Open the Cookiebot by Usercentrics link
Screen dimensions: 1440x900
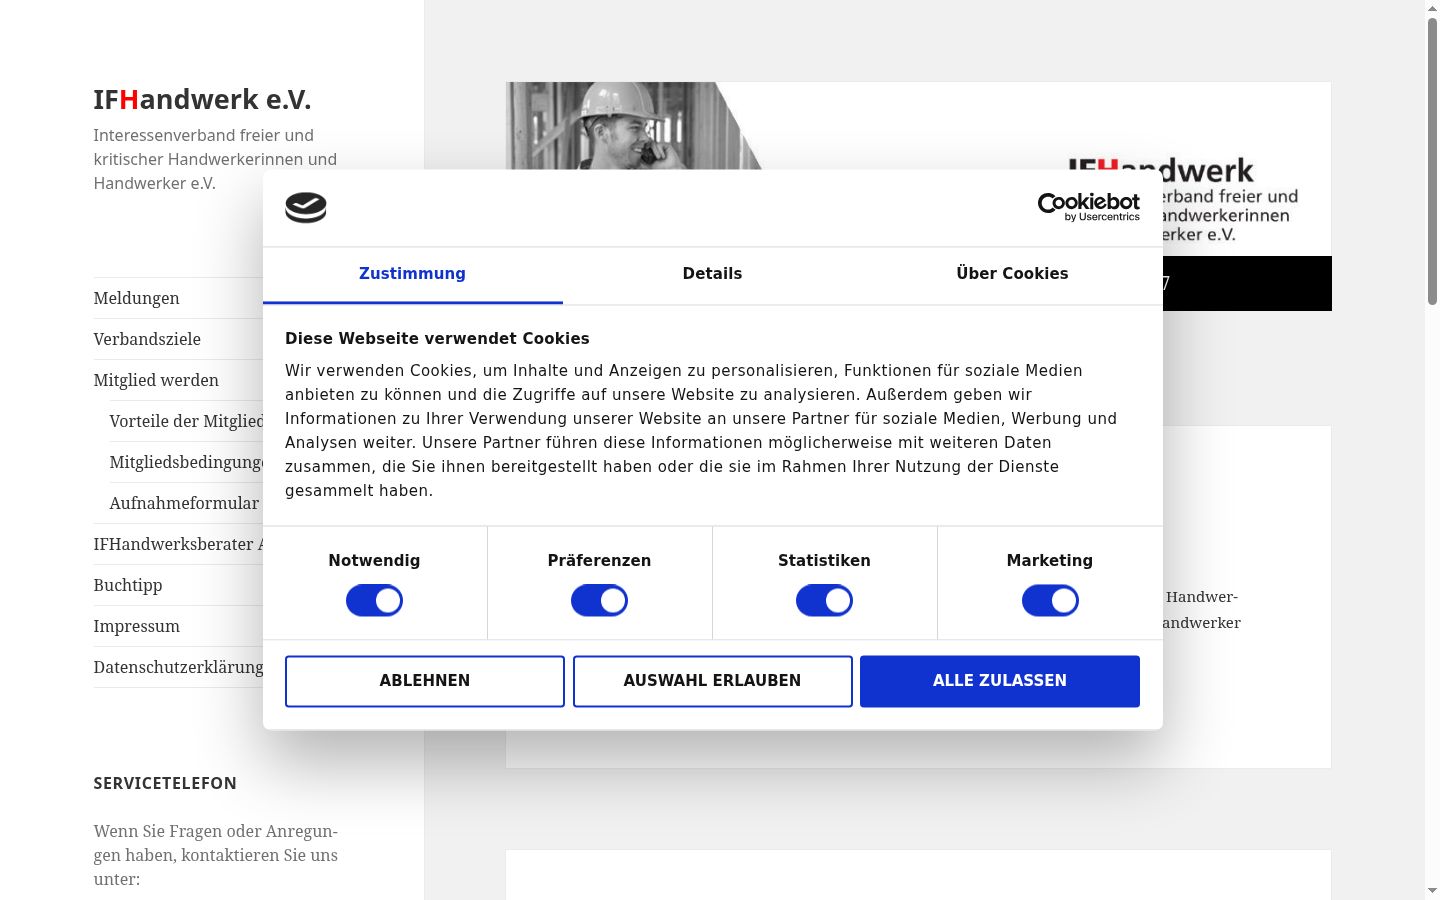(1088, 207)
